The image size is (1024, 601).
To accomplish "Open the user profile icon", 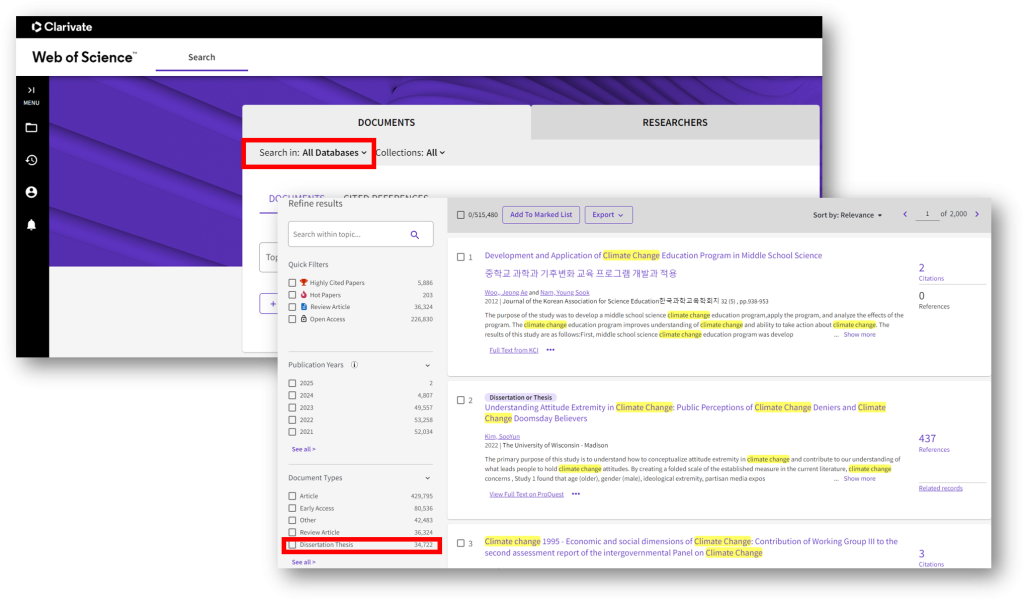I will (x=31, y=192).
